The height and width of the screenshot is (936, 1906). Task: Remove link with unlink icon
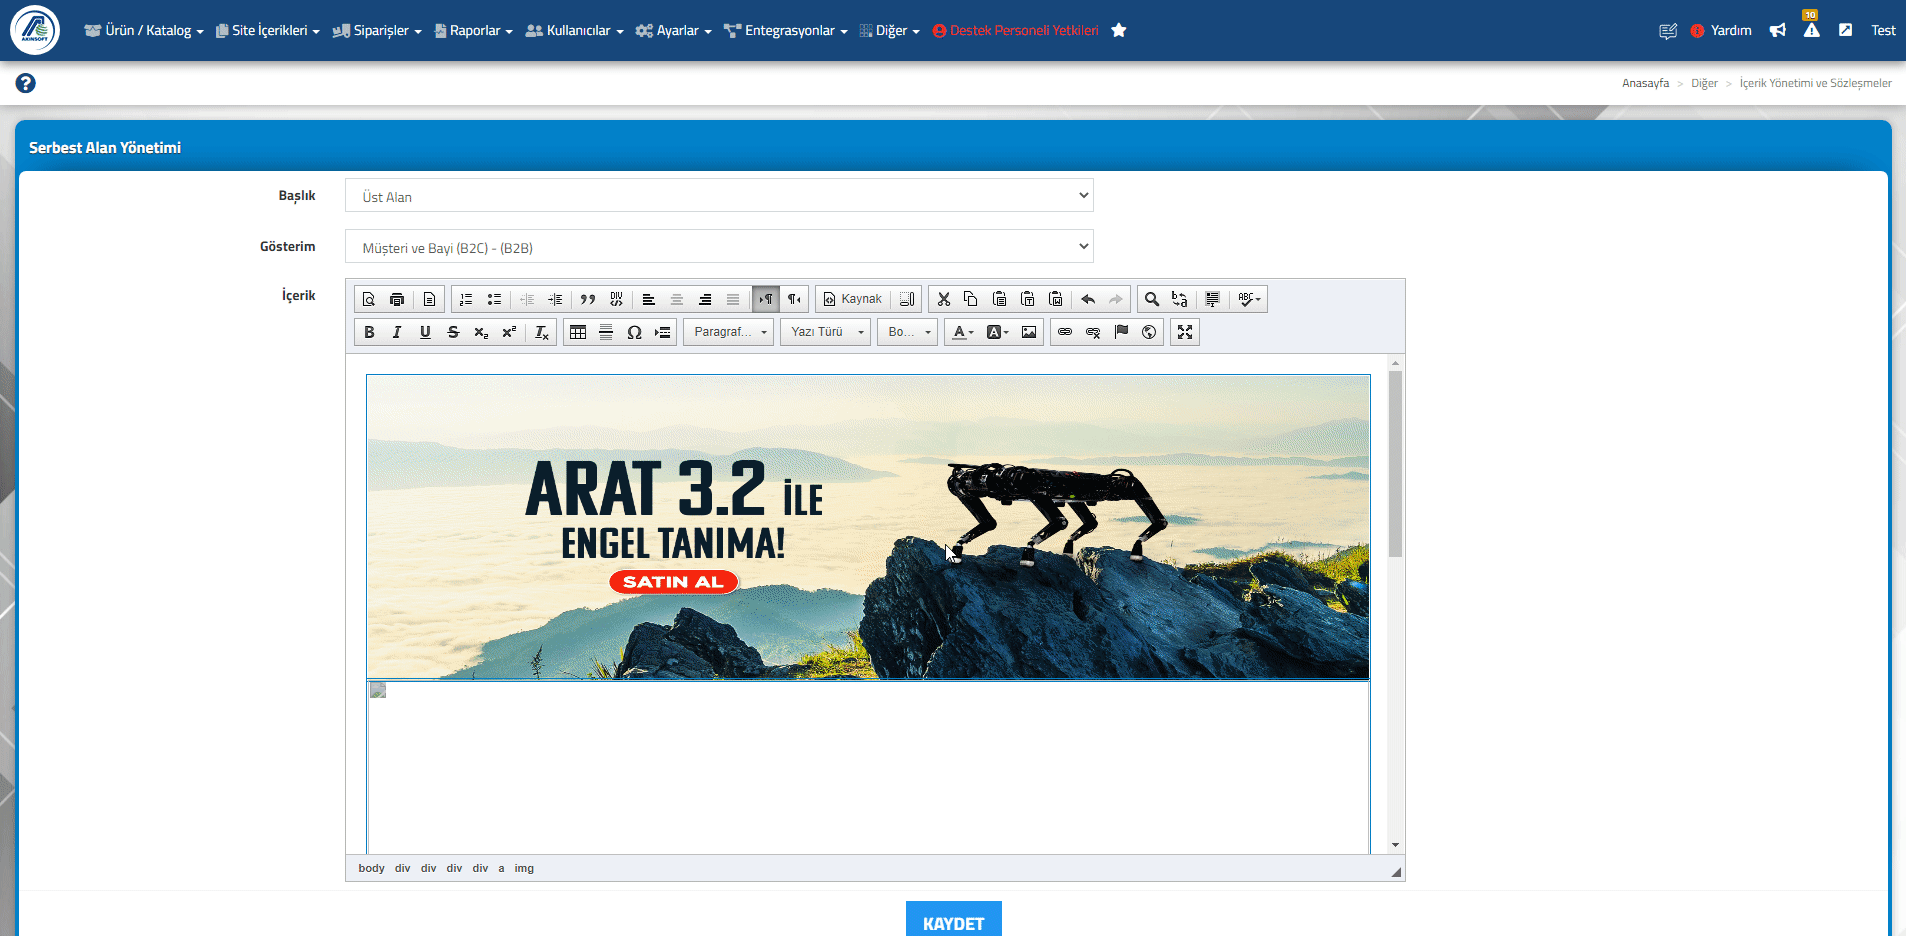[x=1093, y=332]
